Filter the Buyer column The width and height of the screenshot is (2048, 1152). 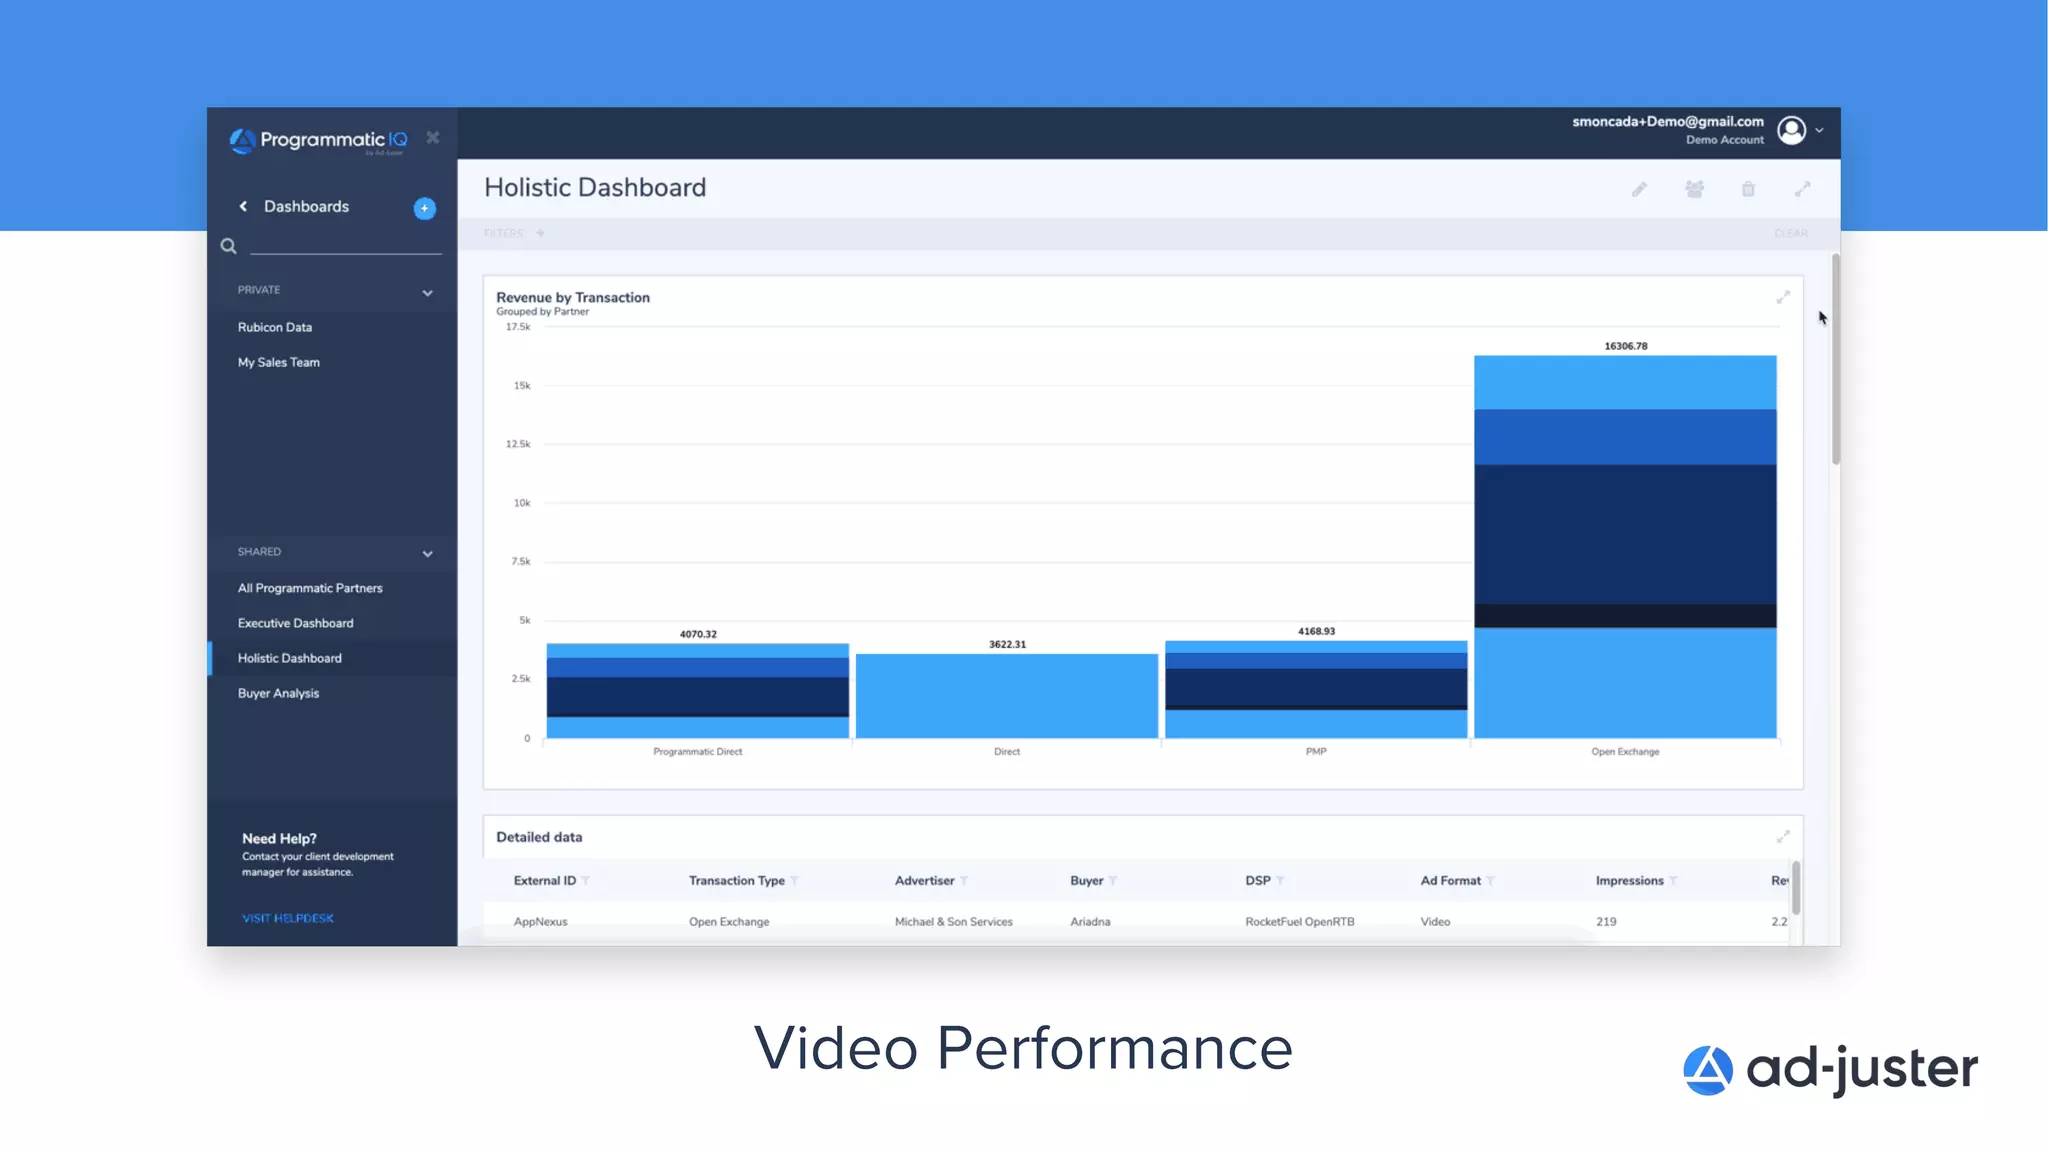click(x=1113, y=881)
